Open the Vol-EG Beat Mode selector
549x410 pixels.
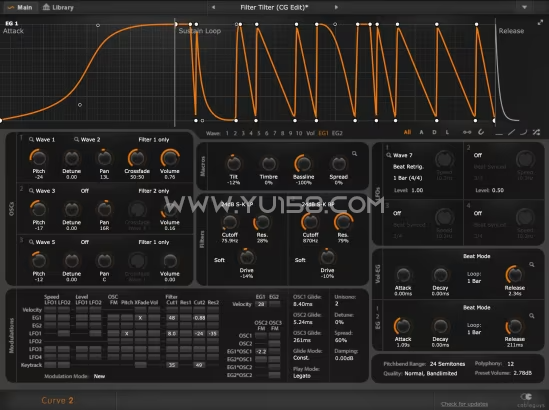coord(477,256)
